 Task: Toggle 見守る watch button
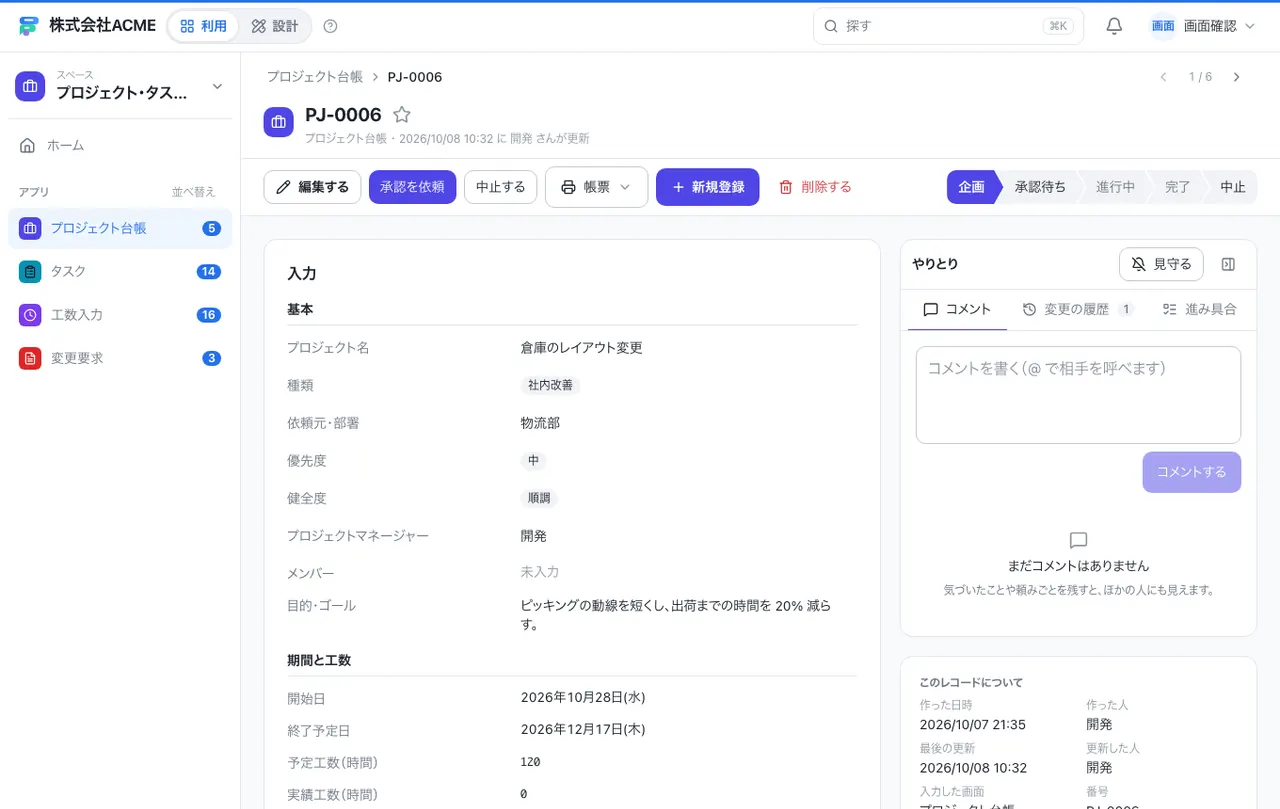pos(1161,264)
